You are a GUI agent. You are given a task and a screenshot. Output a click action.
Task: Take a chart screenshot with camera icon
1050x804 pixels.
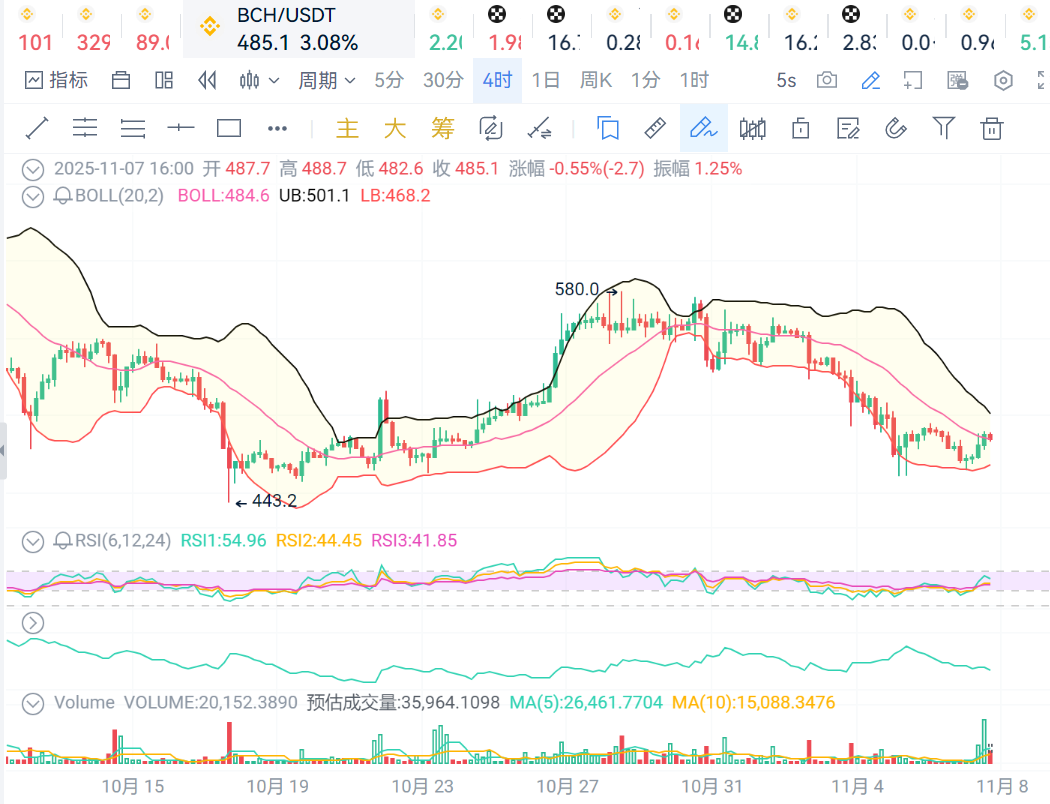tap(827, 81)
